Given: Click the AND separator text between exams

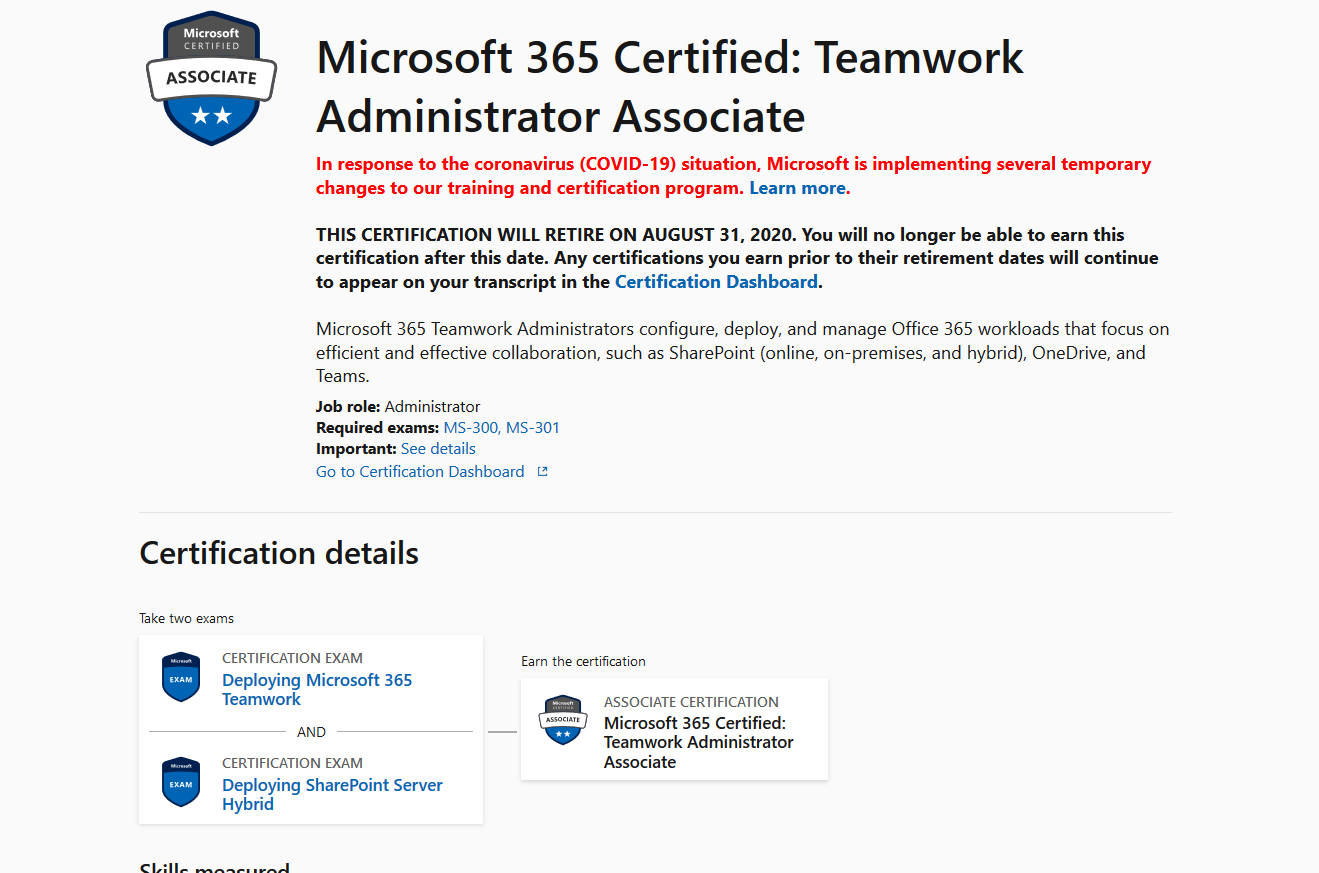Looking at the screenshot, I should [311, 732].
